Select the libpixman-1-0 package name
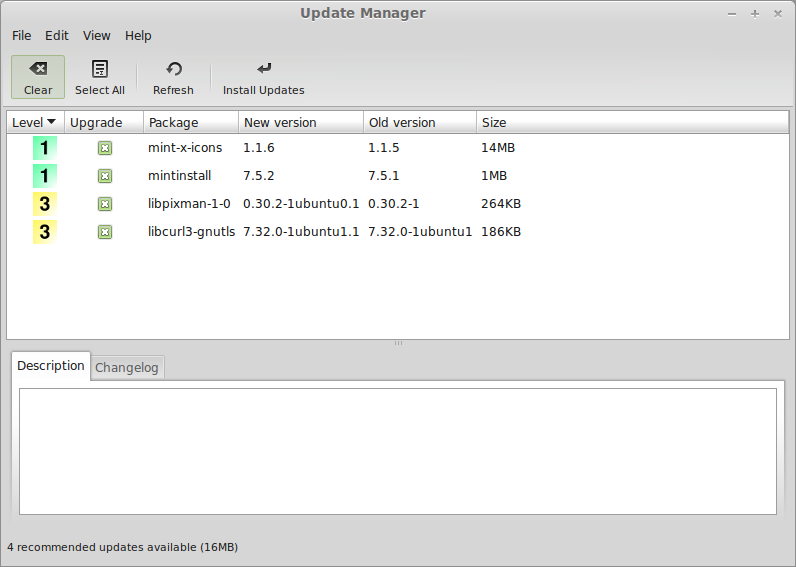The image size is (796, 567). (x=189, y=204)
